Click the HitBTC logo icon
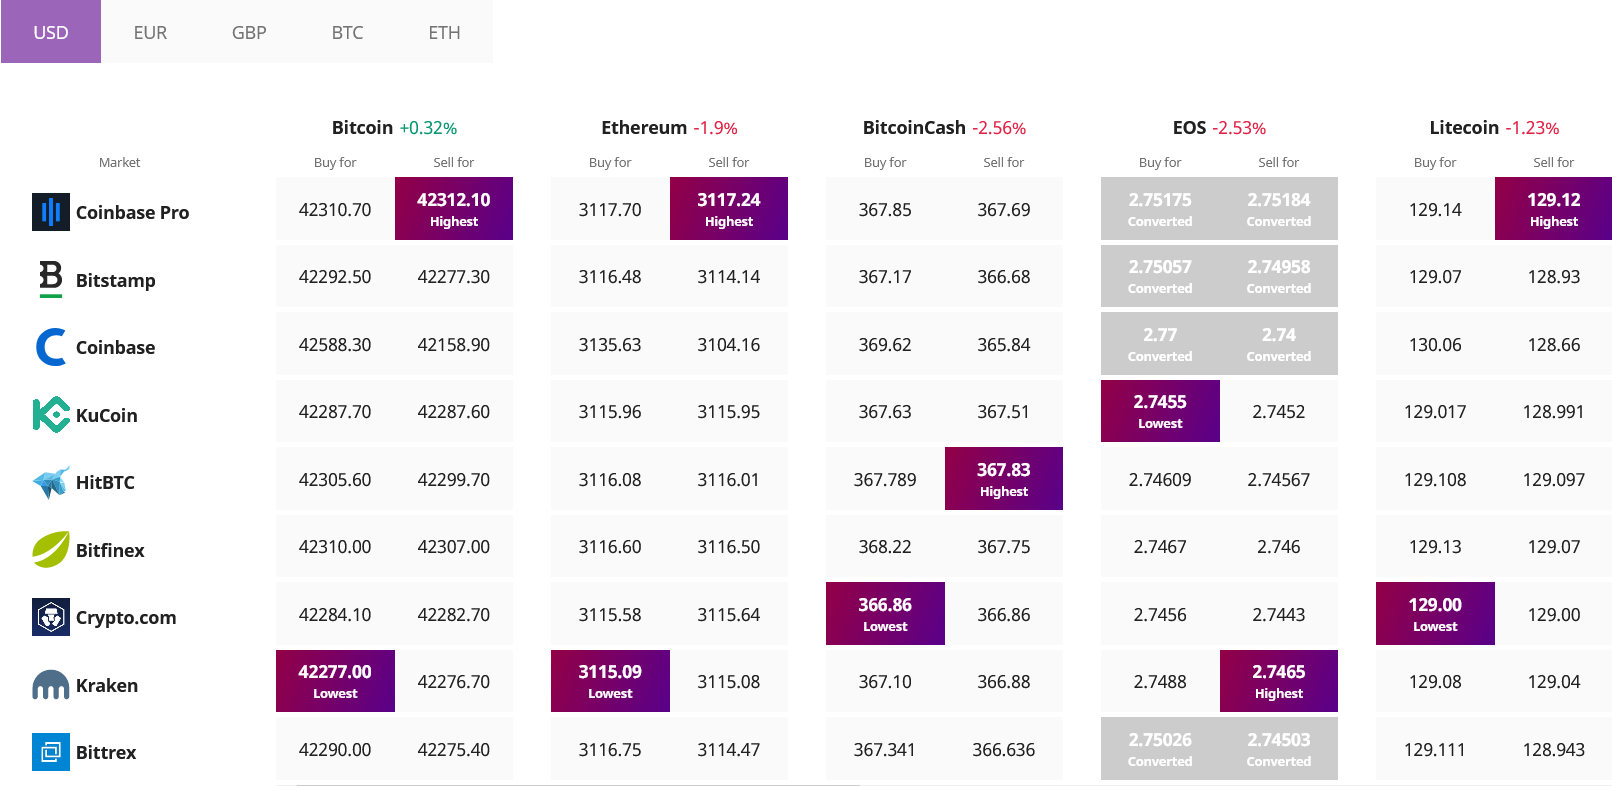This screenshot has height=786, width=1612. [x=51, y=482]
